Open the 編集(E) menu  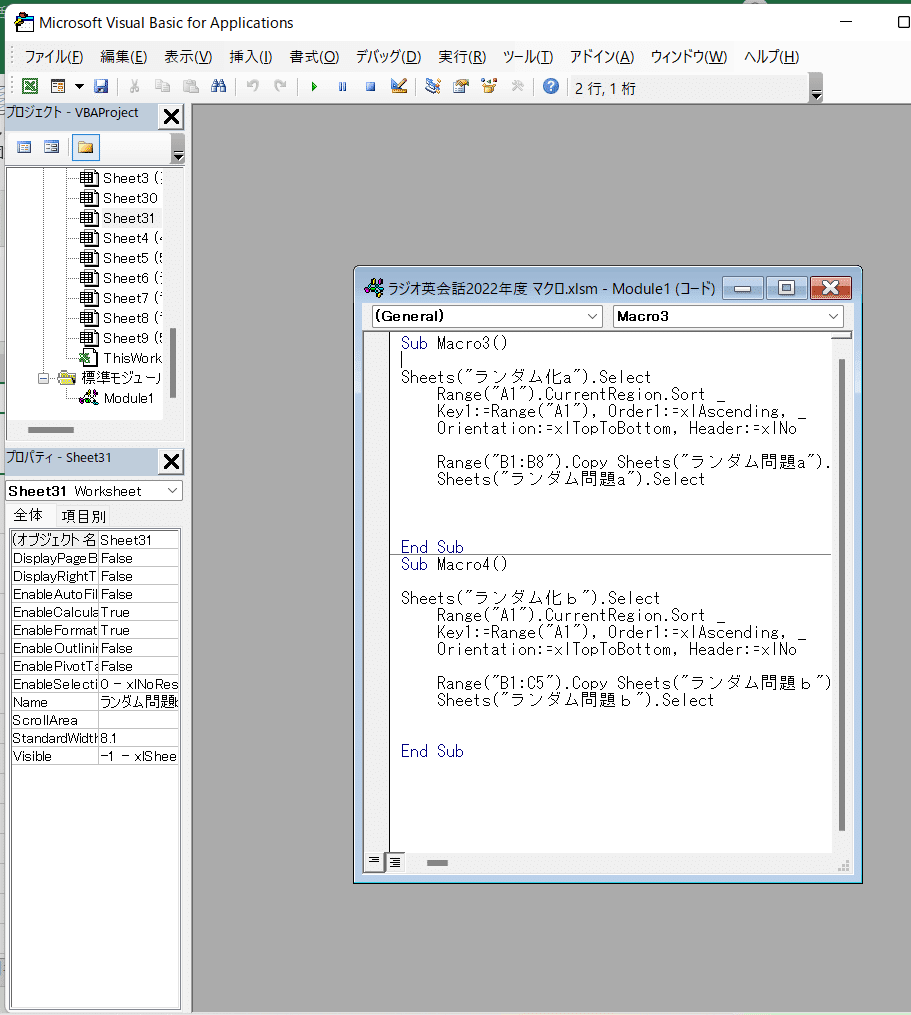[124, 57]
